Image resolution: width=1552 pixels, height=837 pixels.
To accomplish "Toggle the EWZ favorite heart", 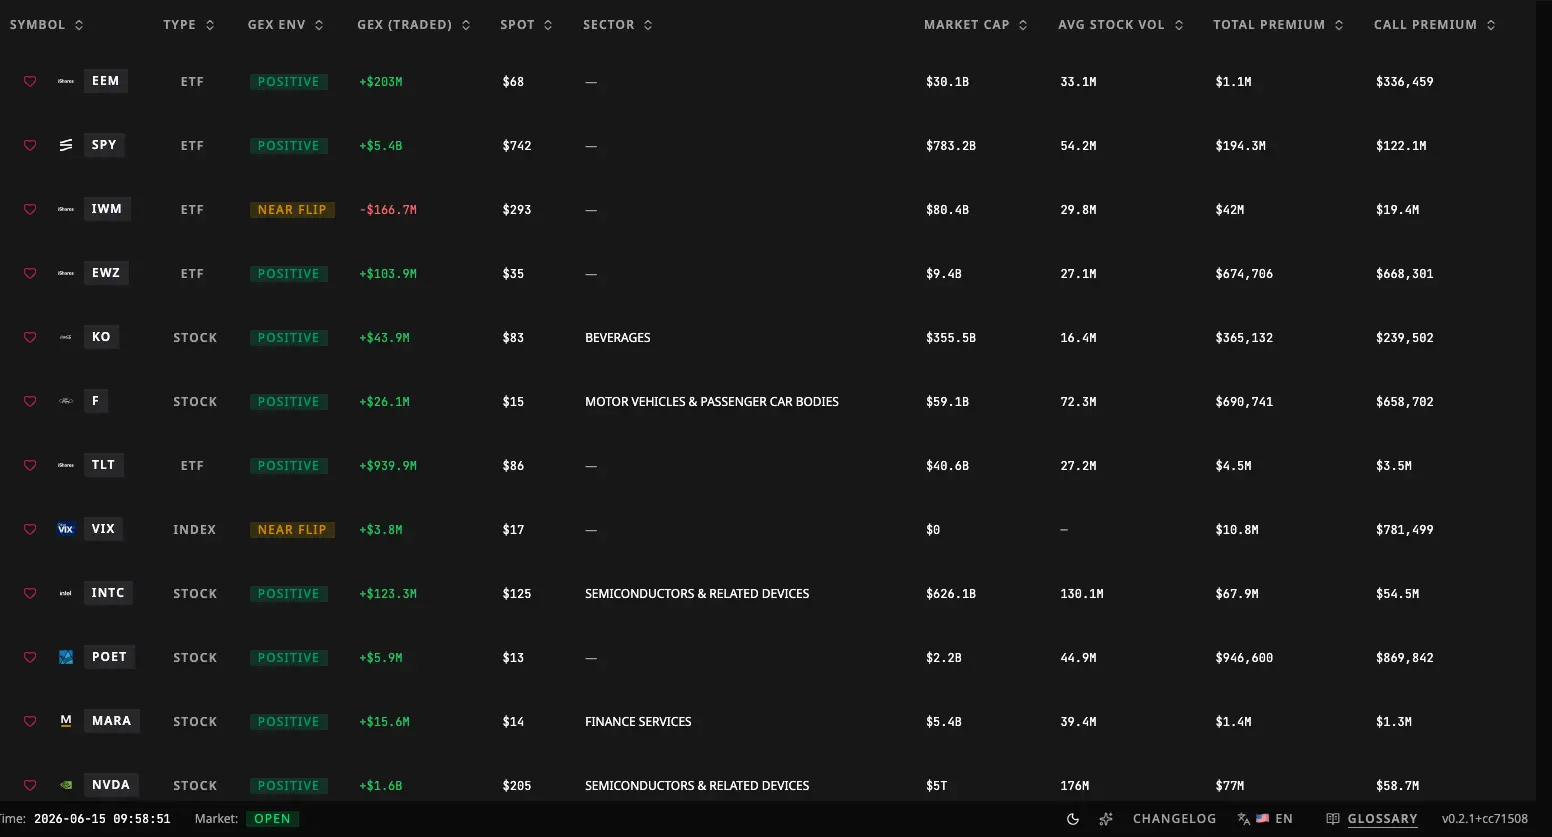I will click(x=30, y=274).
